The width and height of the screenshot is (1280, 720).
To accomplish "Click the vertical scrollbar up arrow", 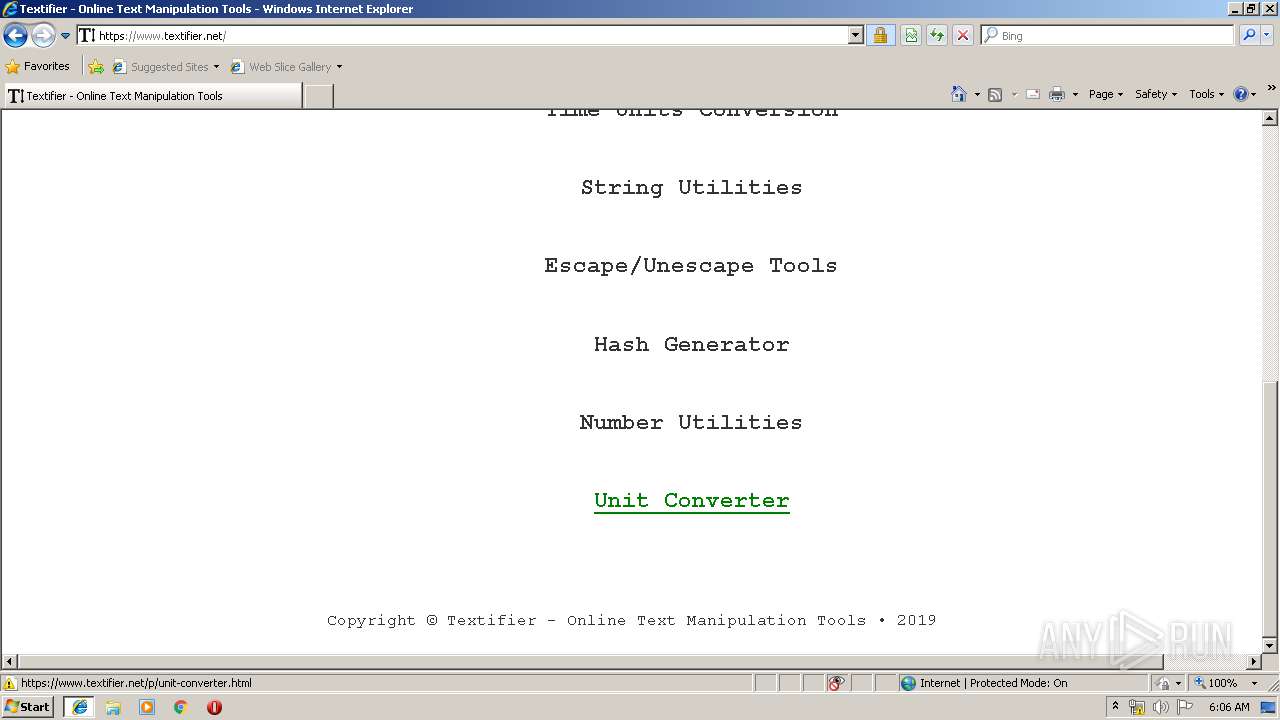I will (x=1270, y=118).
